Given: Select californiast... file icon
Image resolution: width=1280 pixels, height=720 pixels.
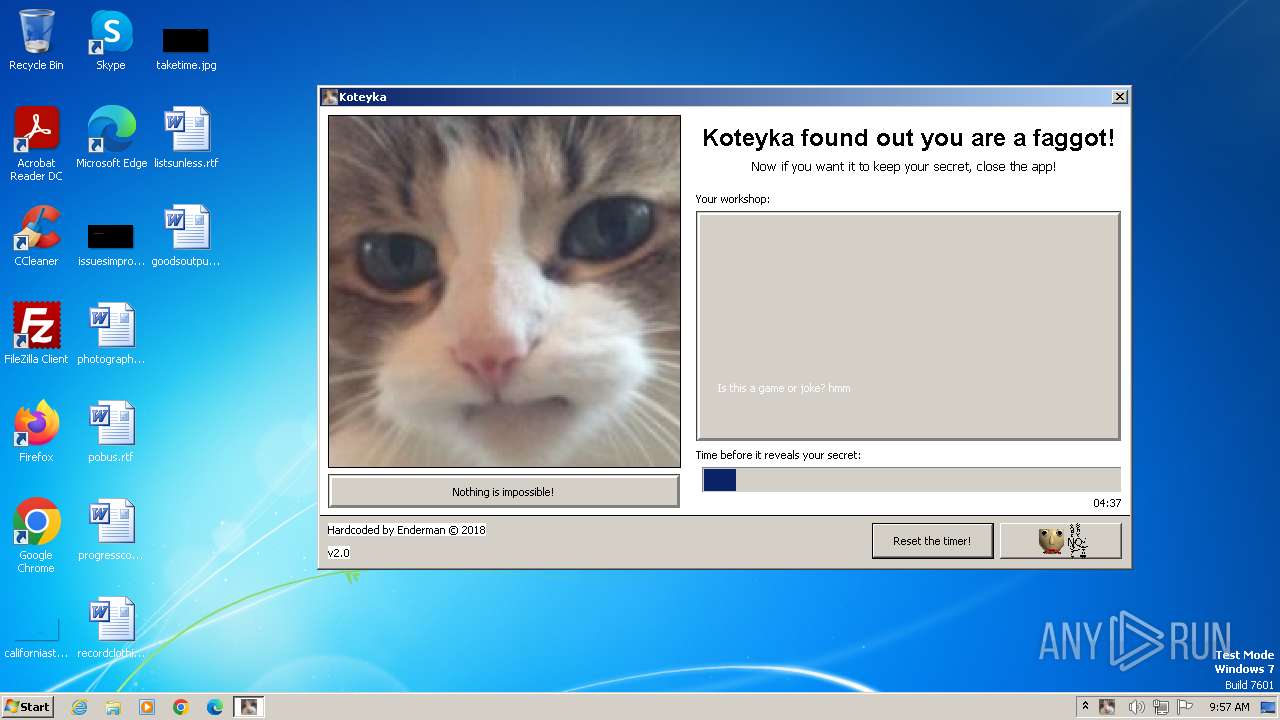Looking at the screenshot, I should click(36, 638).
